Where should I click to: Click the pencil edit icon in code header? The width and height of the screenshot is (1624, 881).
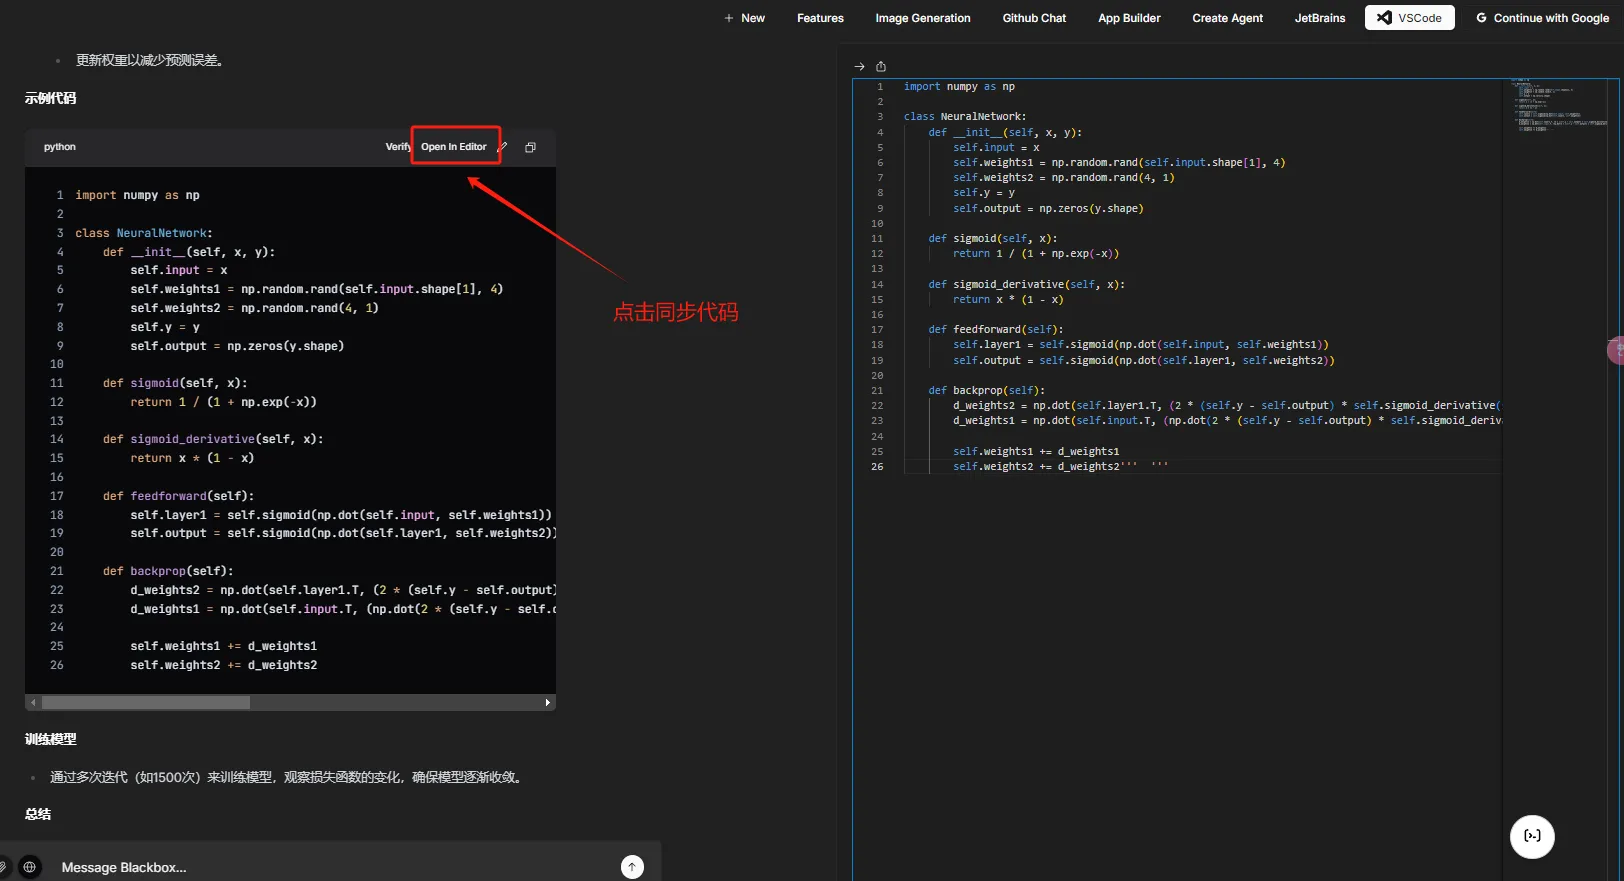pyautogui.click(x=503, y=147)
